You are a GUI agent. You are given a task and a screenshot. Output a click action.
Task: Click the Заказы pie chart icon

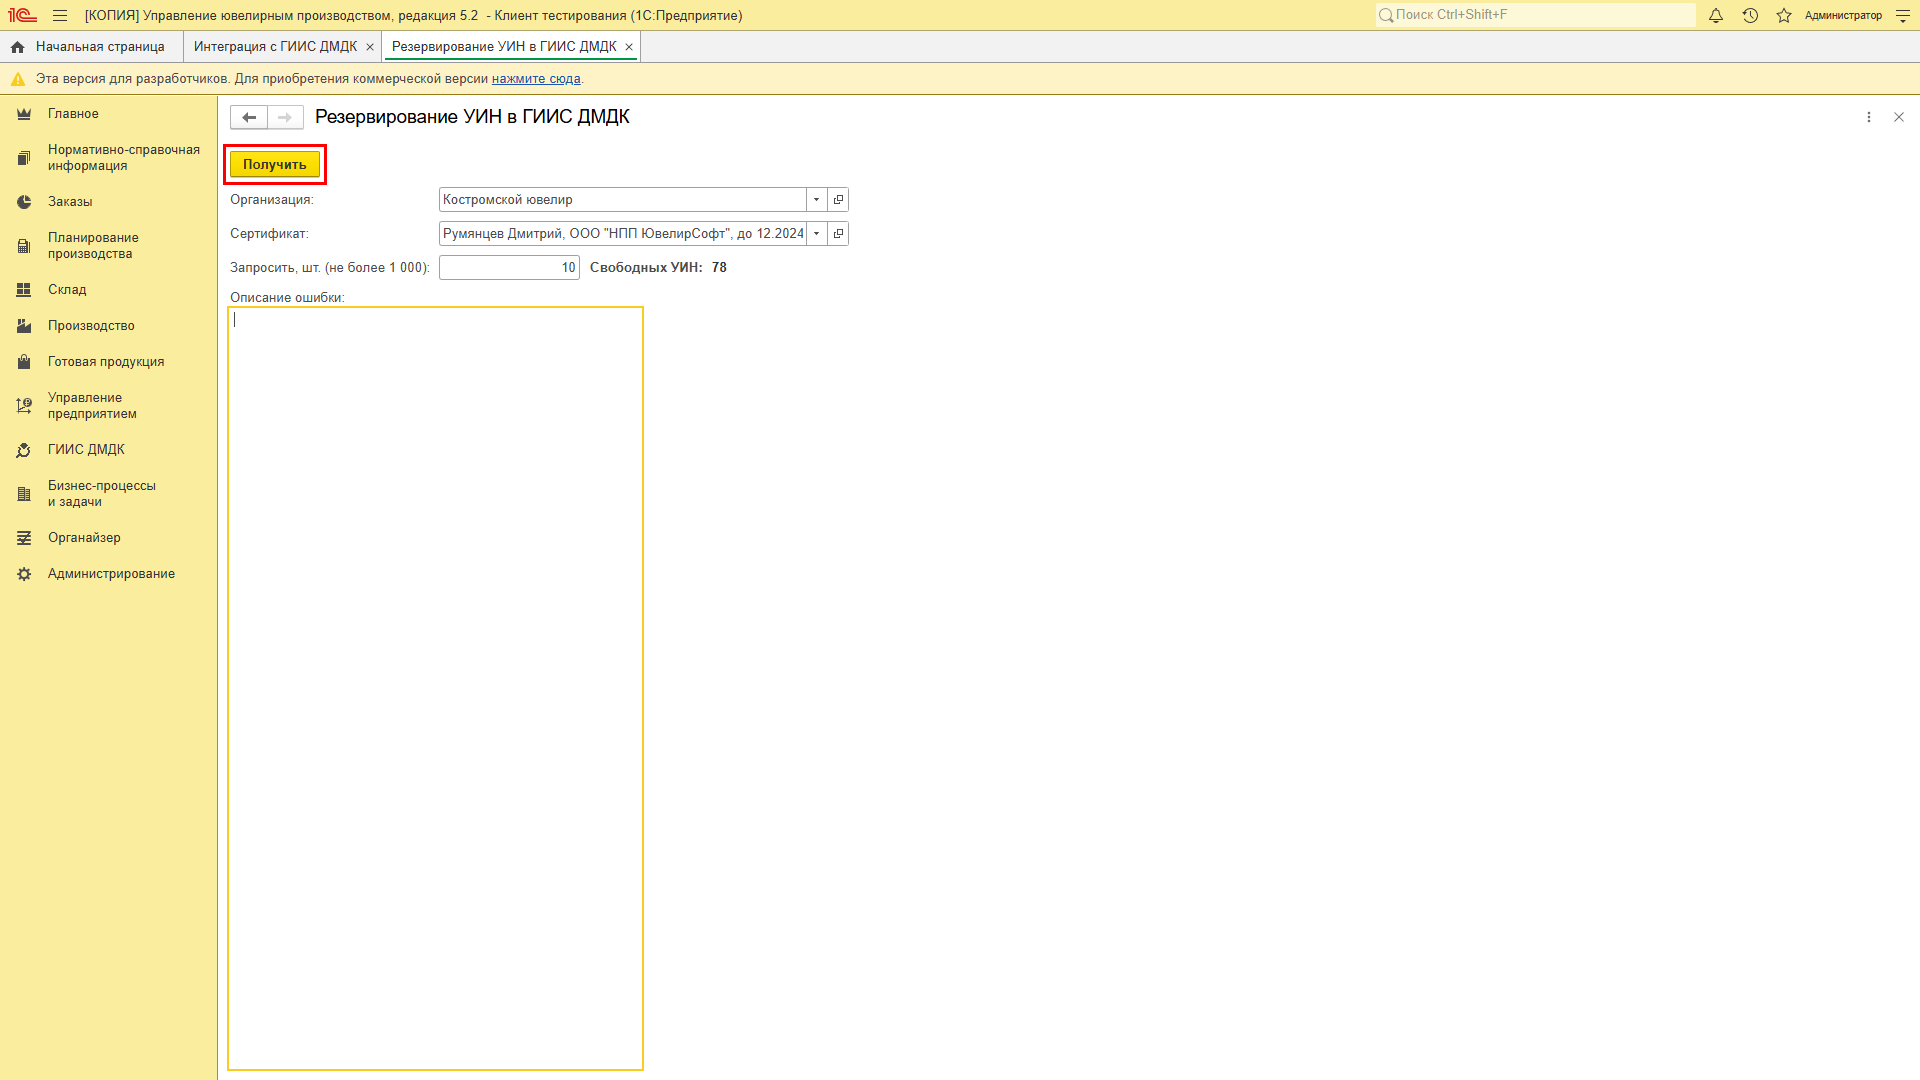pos(24,202)
